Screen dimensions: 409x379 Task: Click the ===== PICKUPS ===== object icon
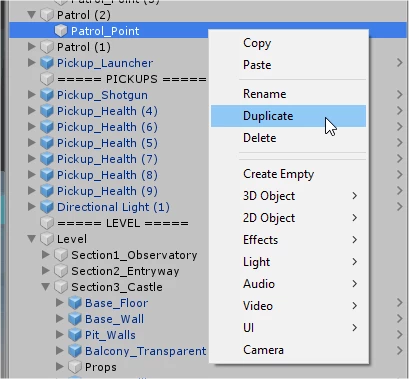point(47,79)
